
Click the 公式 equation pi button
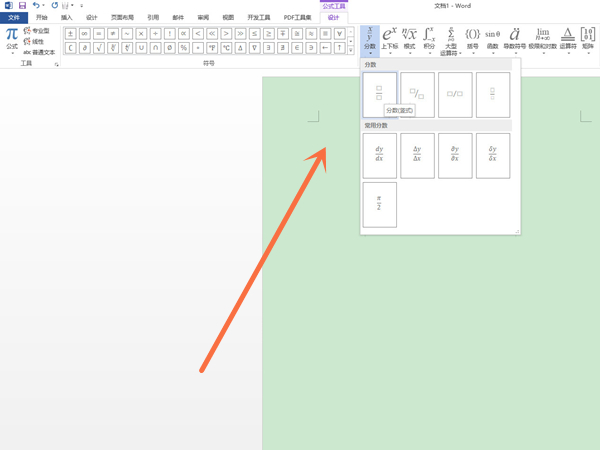pos(11,38)
